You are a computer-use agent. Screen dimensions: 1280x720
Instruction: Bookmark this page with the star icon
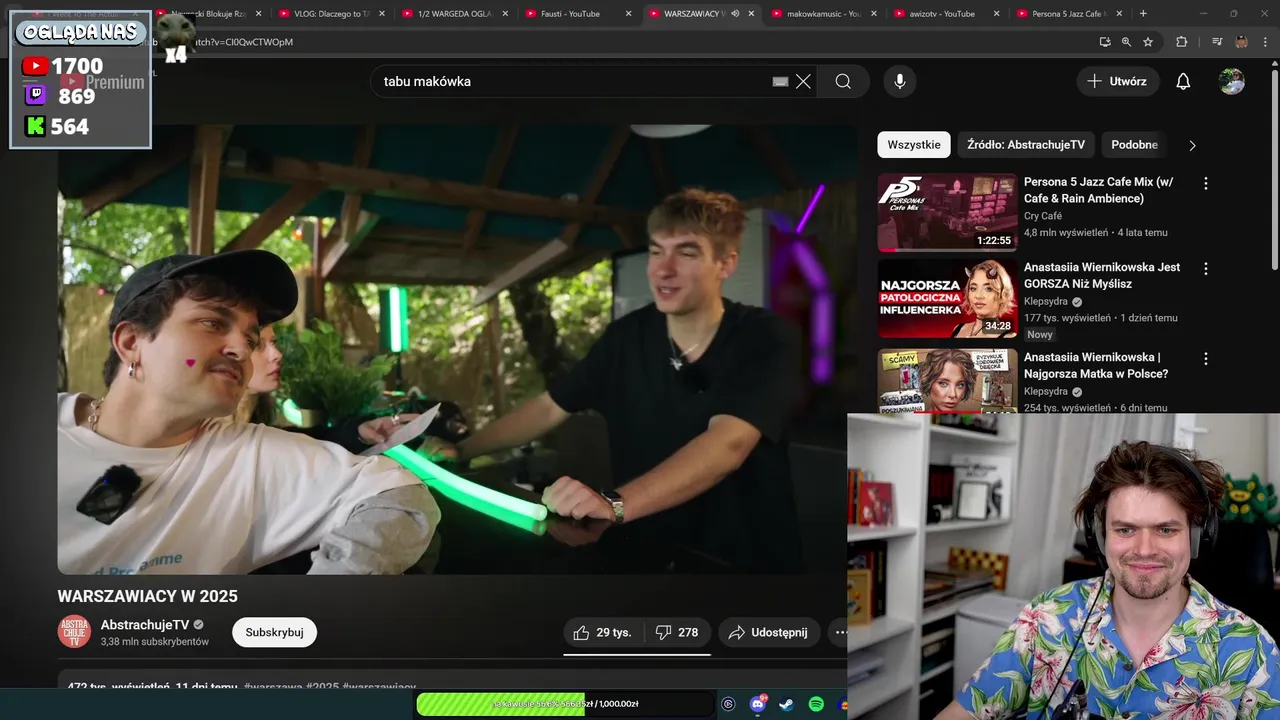pos(1148,42)
